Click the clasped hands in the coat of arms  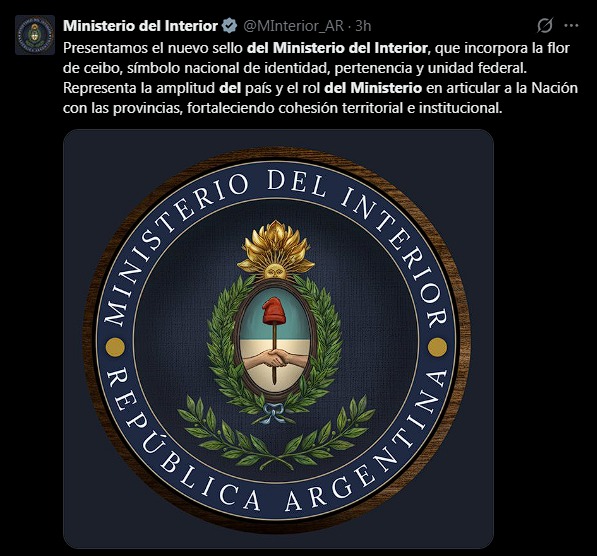(275, 358)
